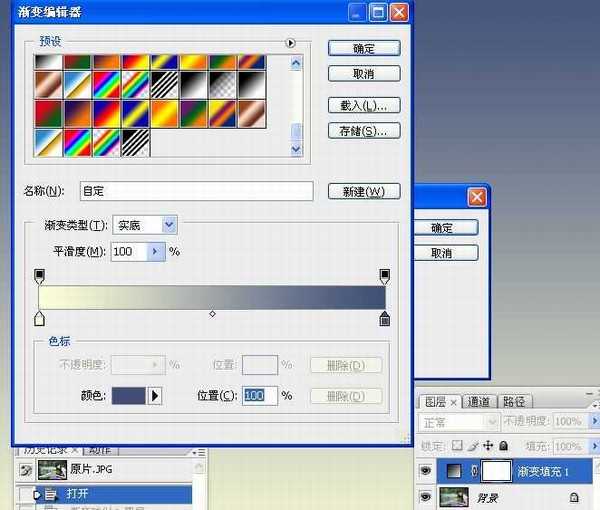
Task: Click the layer mask thumbnail of 渐变填充 1
Action: [498, 471]
